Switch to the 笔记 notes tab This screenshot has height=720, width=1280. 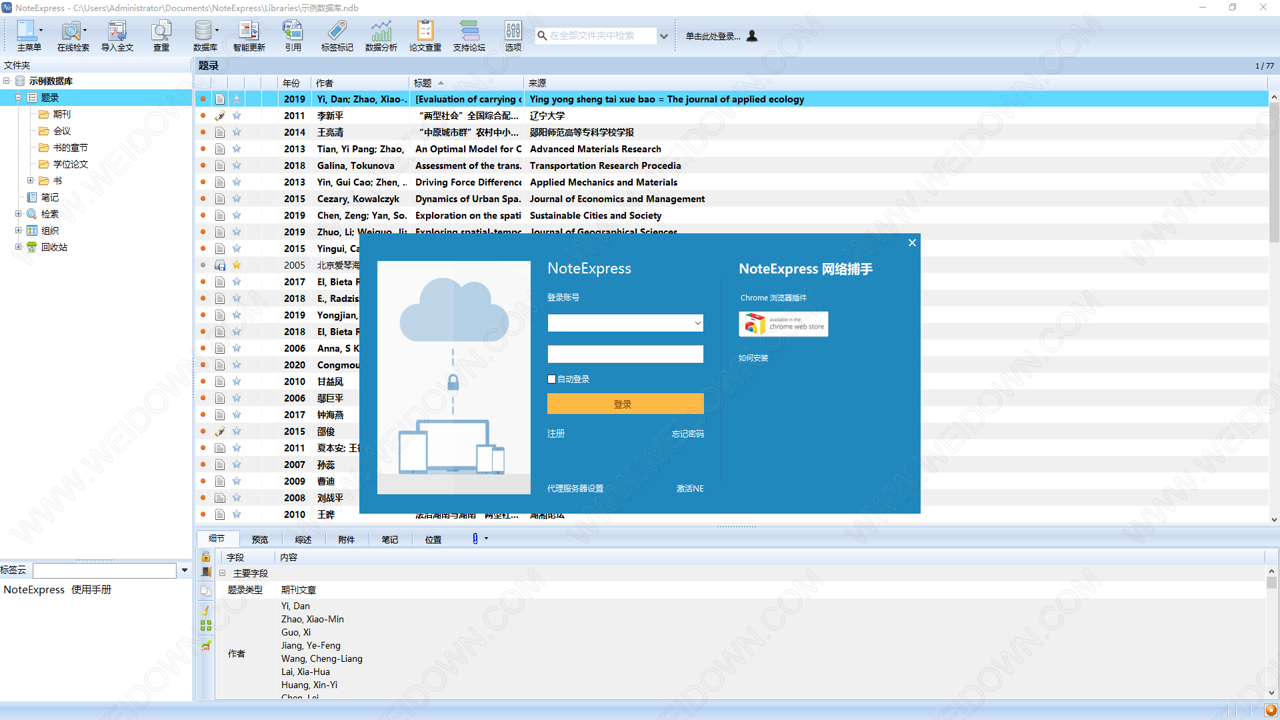[x=389, y=539]
